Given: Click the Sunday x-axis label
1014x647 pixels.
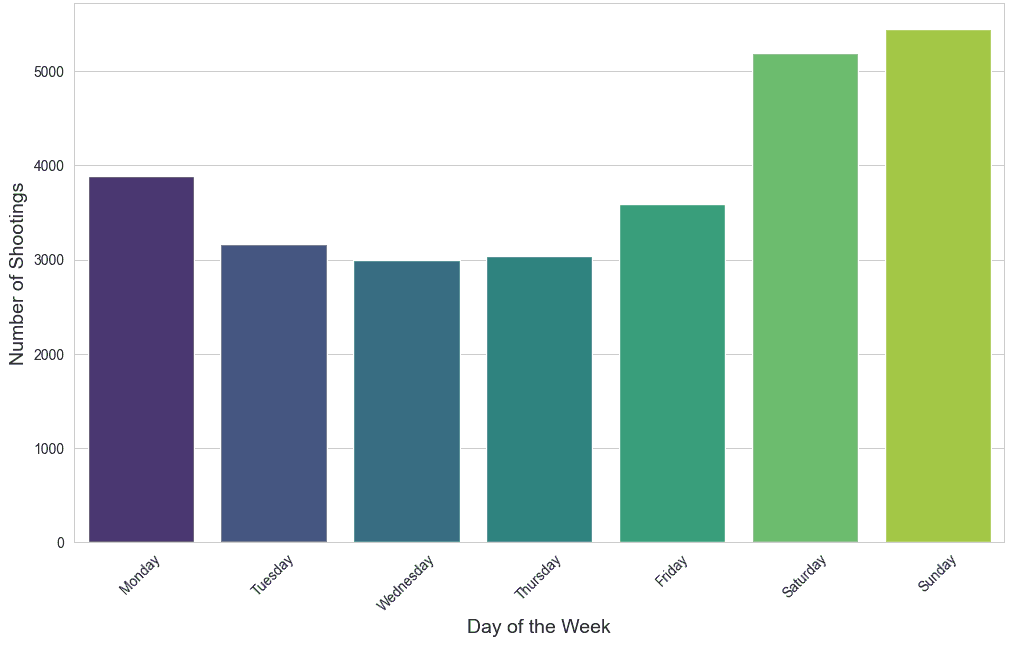Looking at the screenshot, I should pos(938,574).
